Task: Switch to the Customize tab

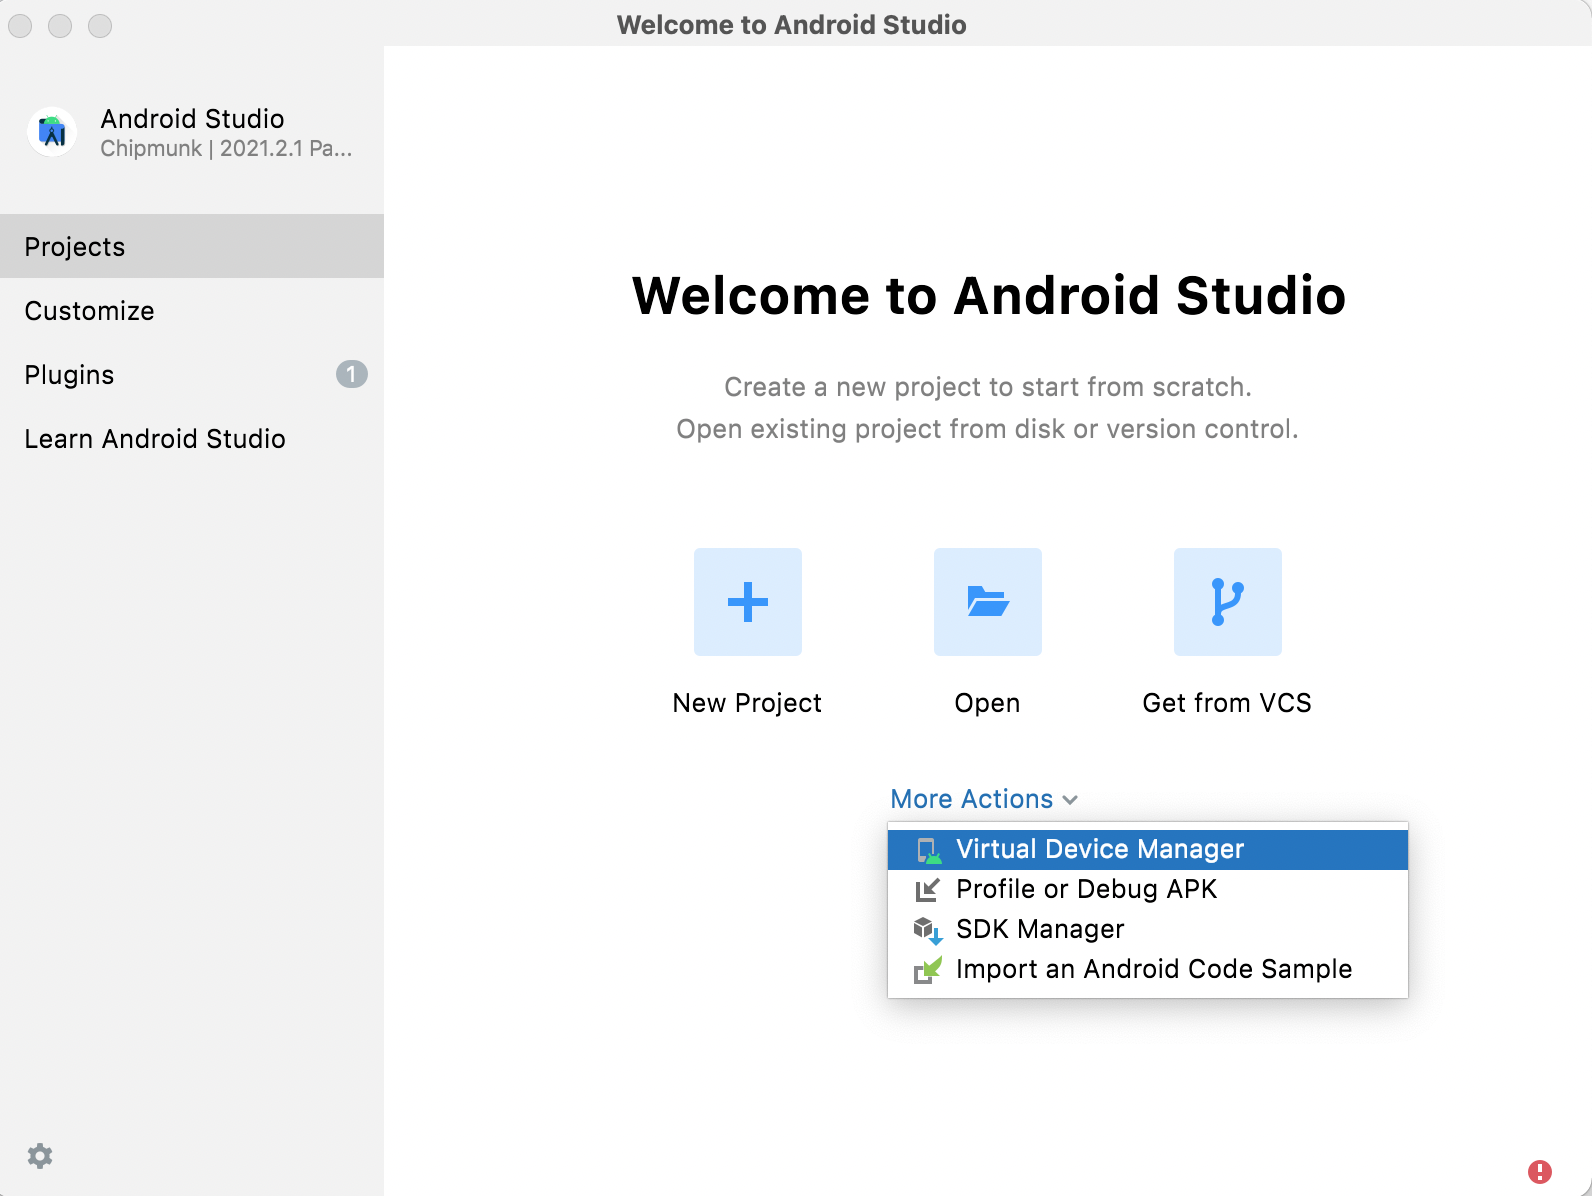Action: coord(192,310)
